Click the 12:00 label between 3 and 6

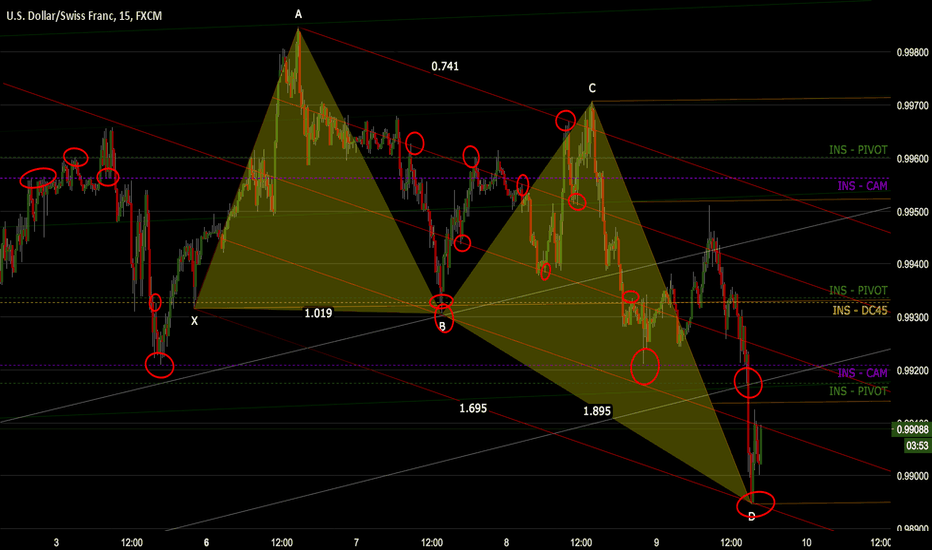pos(131,542)
